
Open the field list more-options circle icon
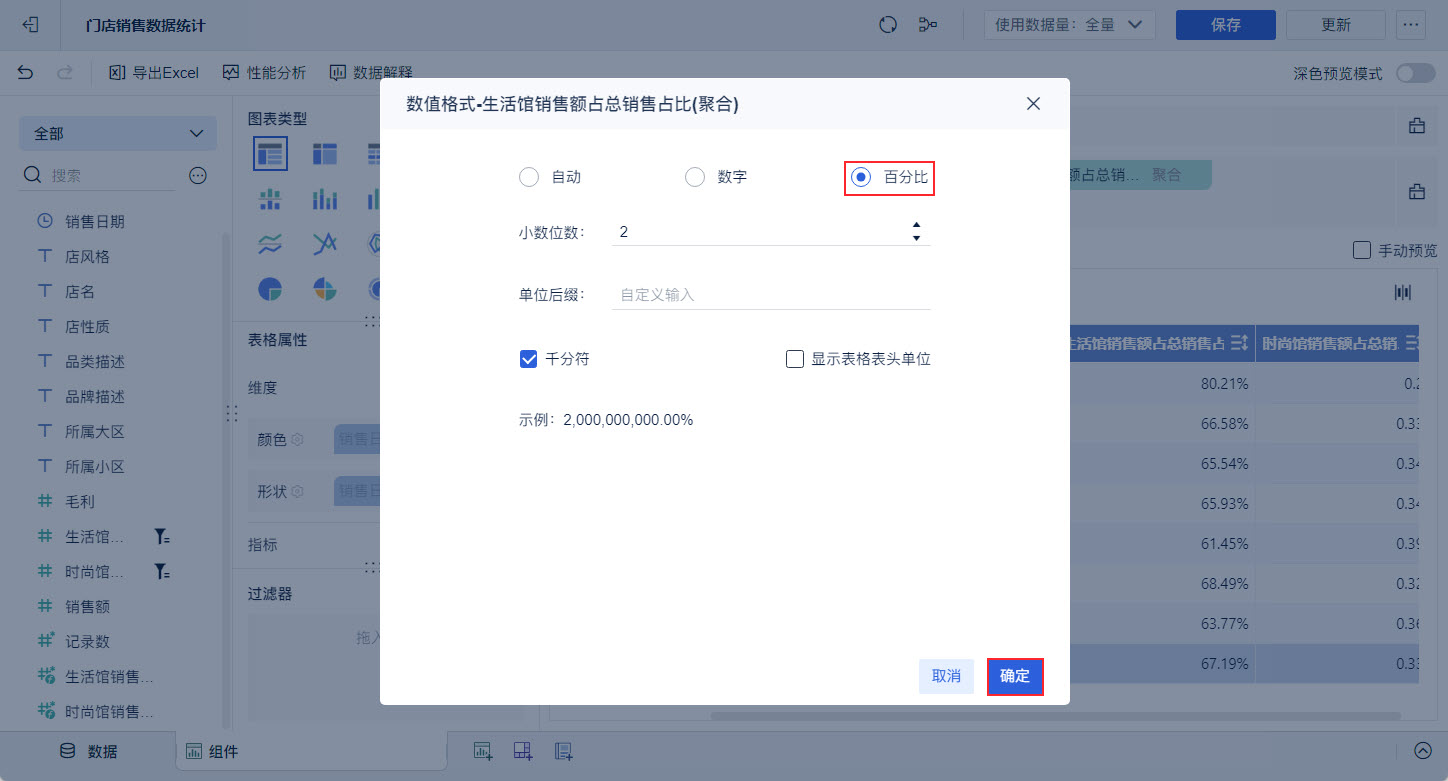click(x=198, y=175)
